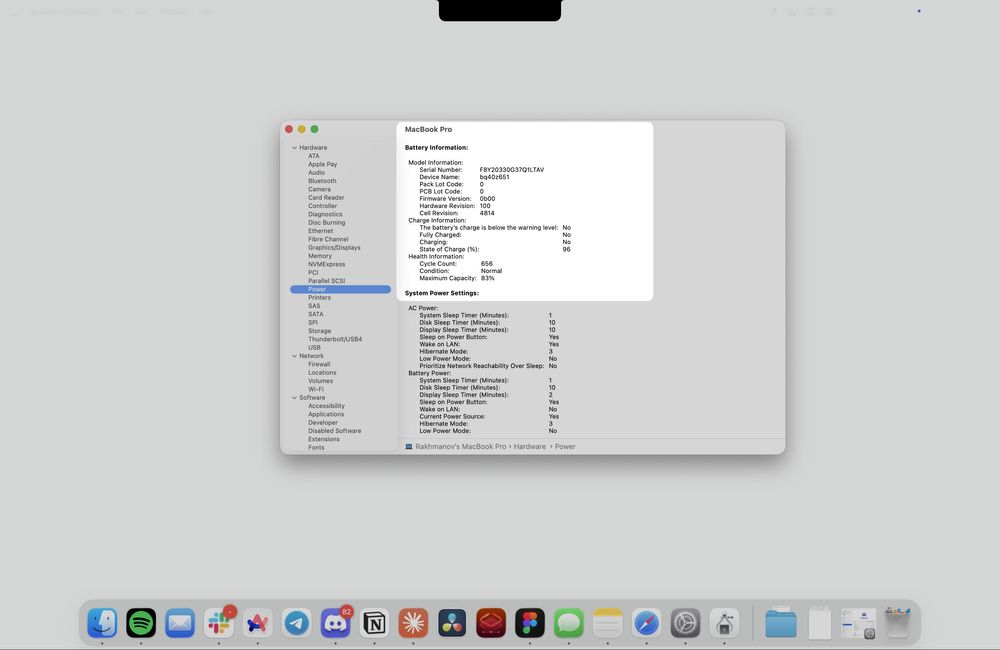This screenshot has width=1000, height=650.
Task: Select Disabled Software in sidebar
Action: coord(334,431)
